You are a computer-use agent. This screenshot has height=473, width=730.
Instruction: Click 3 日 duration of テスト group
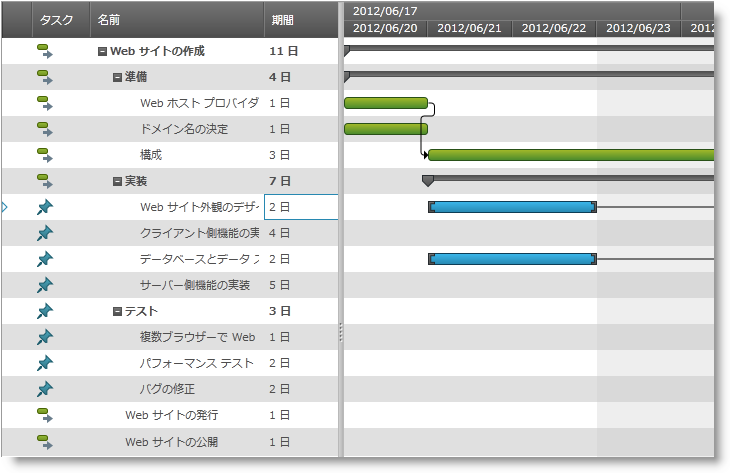click(x=280, y=311)
